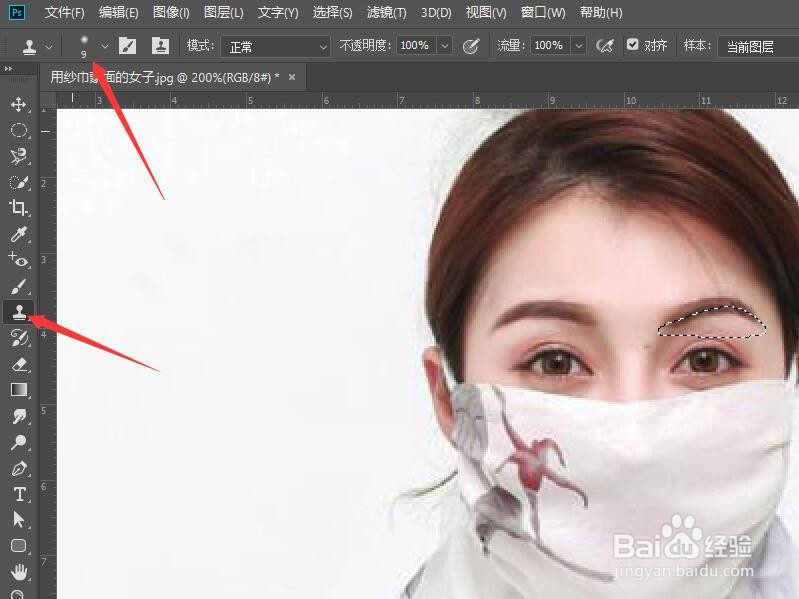Screen dimensions: 799x599
Task: Click the opacity 100% value field
Action: (x=416, y=46)
